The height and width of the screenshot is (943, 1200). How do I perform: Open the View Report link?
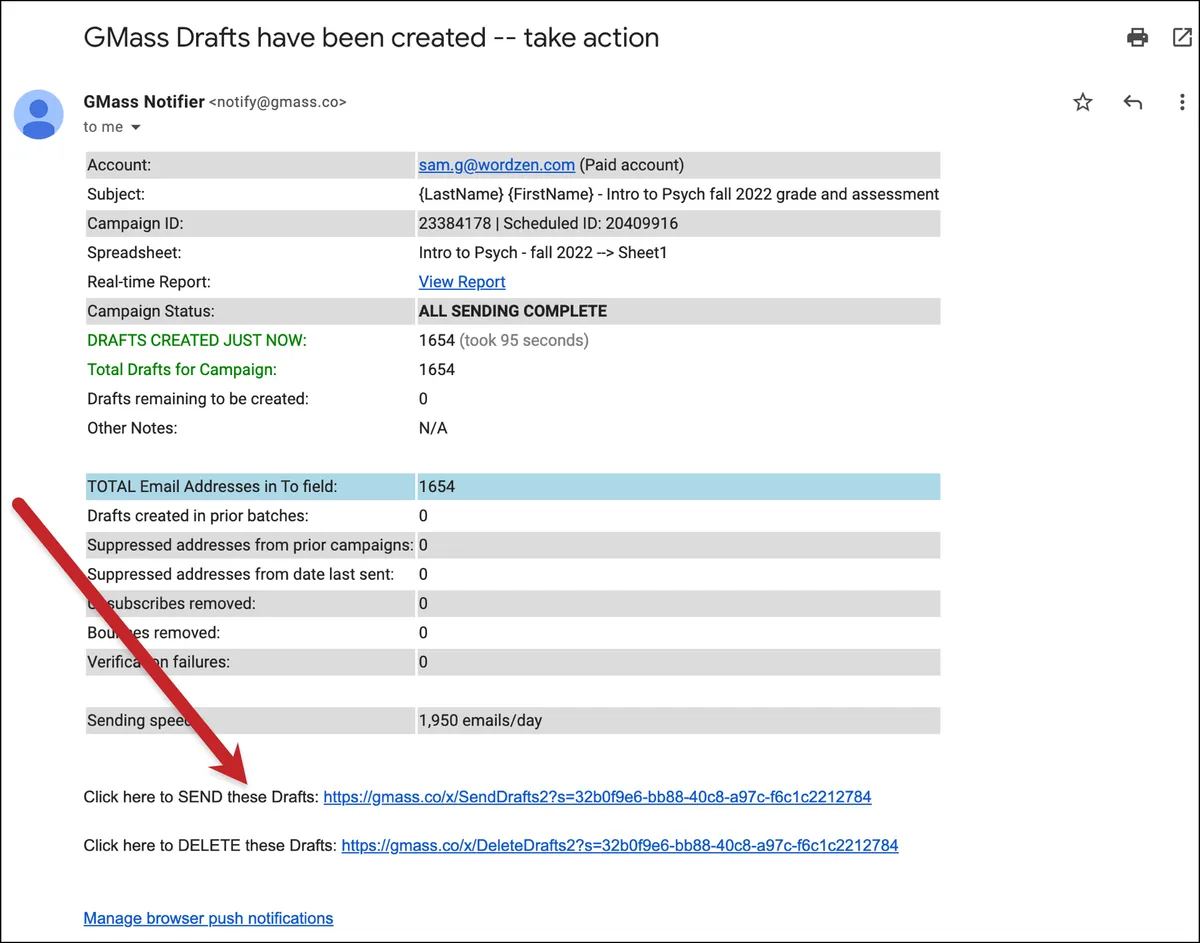pos(462,282)
